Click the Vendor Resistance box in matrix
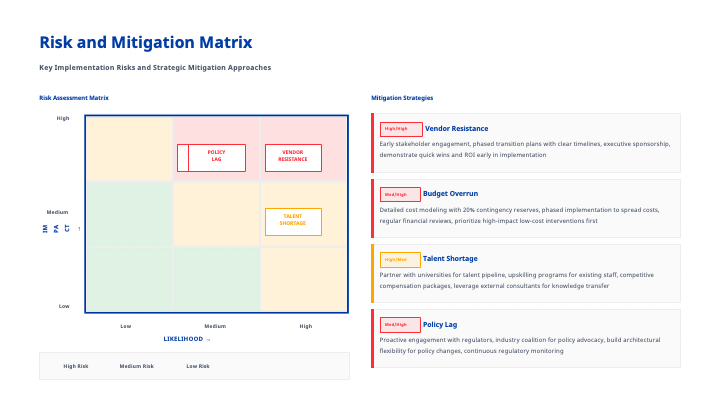Image resolution: width=720 pixels, height=405 pixels. click(293, 157)
